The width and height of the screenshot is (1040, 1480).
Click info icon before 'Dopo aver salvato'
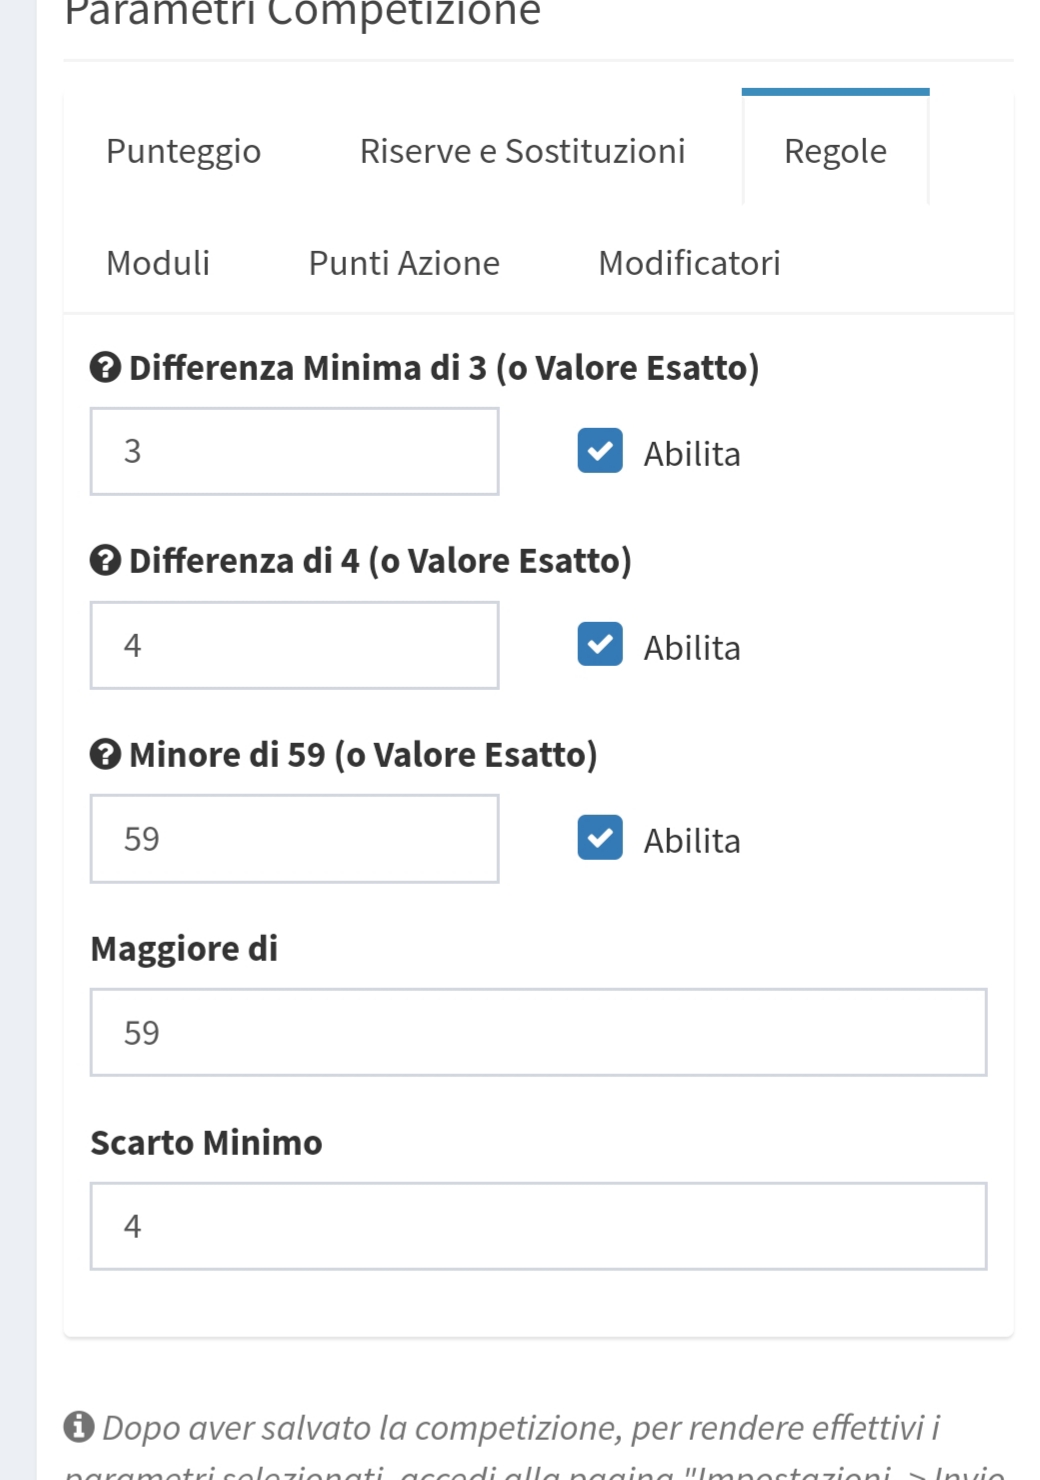tap(79, 1427)
